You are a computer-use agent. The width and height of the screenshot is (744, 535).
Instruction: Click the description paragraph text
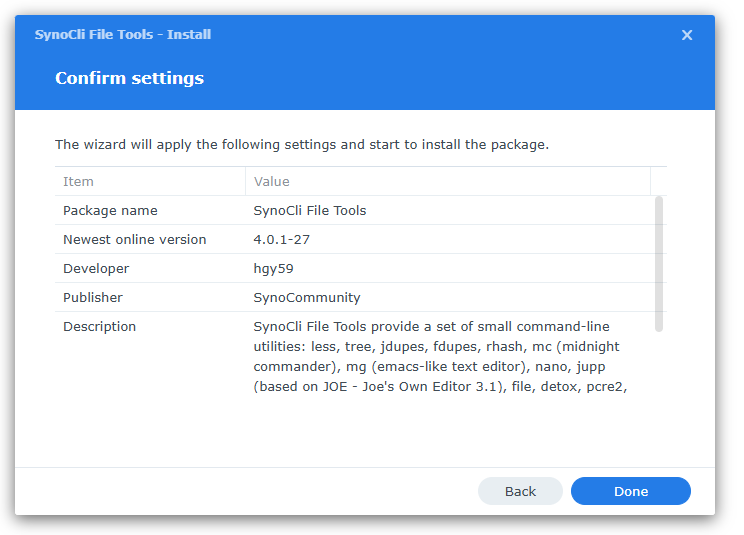[440, 356]
